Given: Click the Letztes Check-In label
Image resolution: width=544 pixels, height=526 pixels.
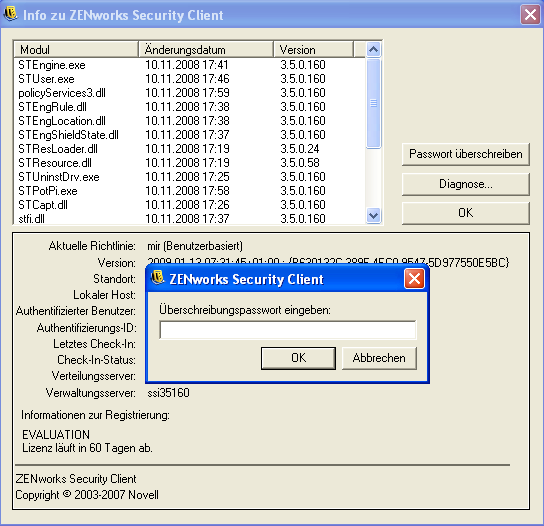Looking at the screenshot, I should [x=94, y=344].
